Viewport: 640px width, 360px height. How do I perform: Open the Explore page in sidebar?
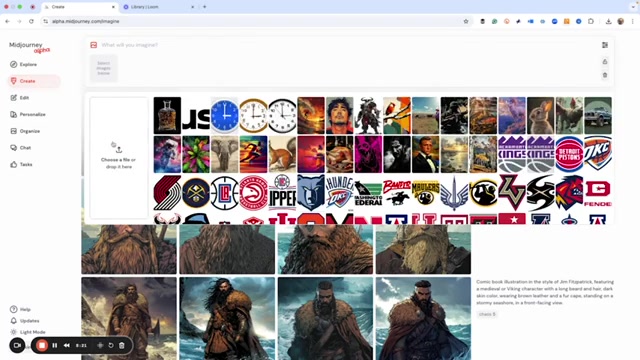tap(24, 64)
